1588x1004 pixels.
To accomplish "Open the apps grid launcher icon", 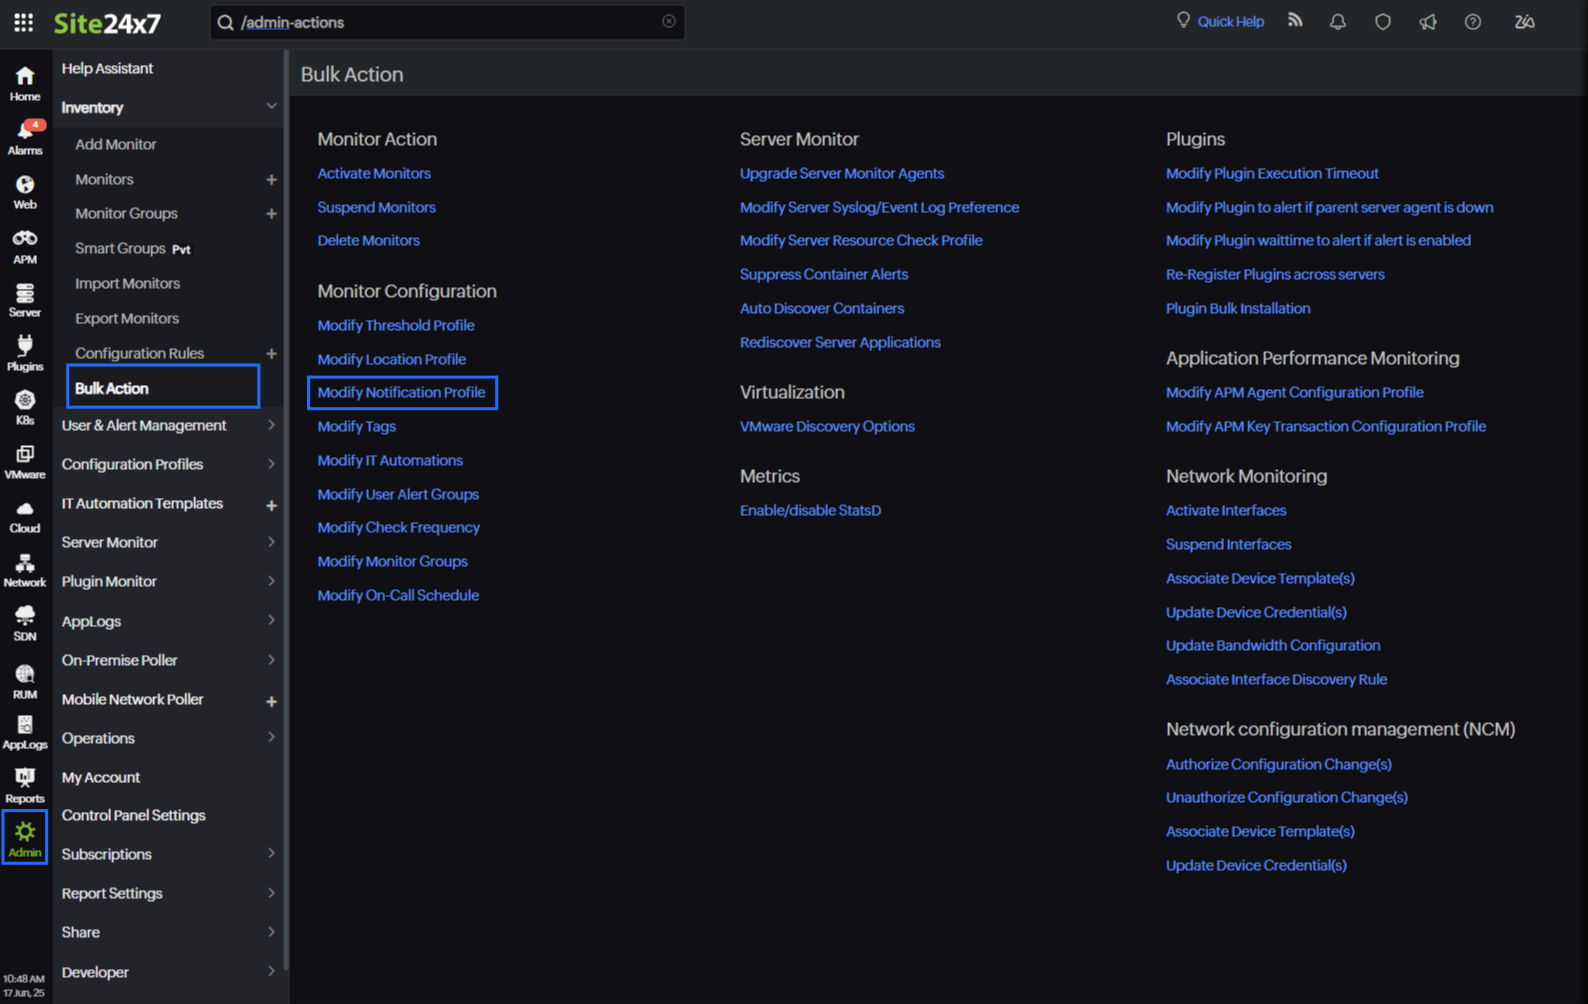I will (23, 22).
